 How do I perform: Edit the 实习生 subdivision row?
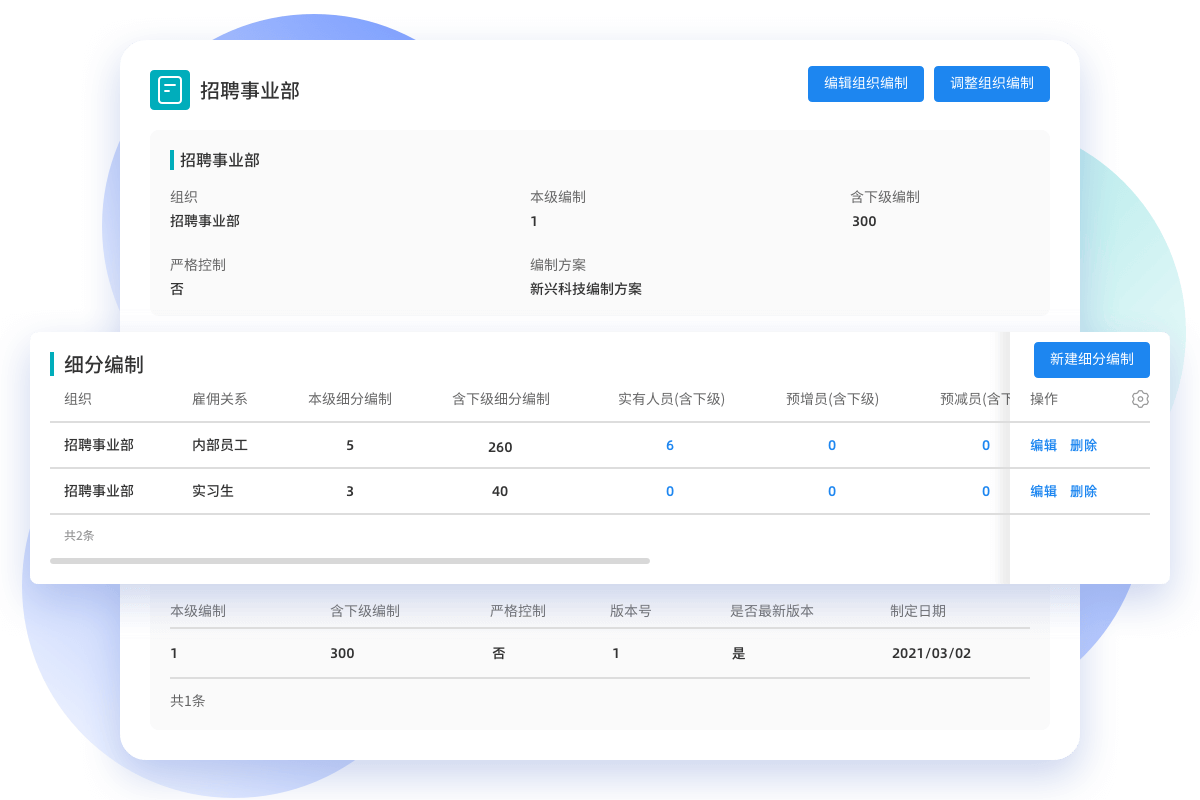[1043, 491]
